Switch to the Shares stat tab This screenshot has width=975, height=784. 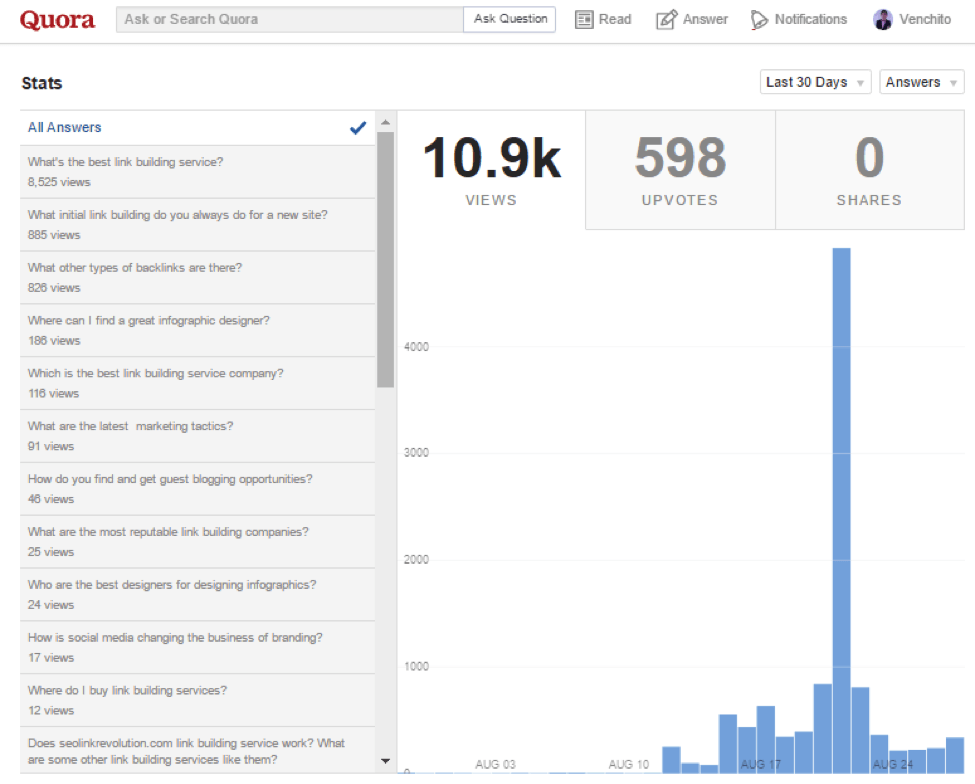(869, 170)
